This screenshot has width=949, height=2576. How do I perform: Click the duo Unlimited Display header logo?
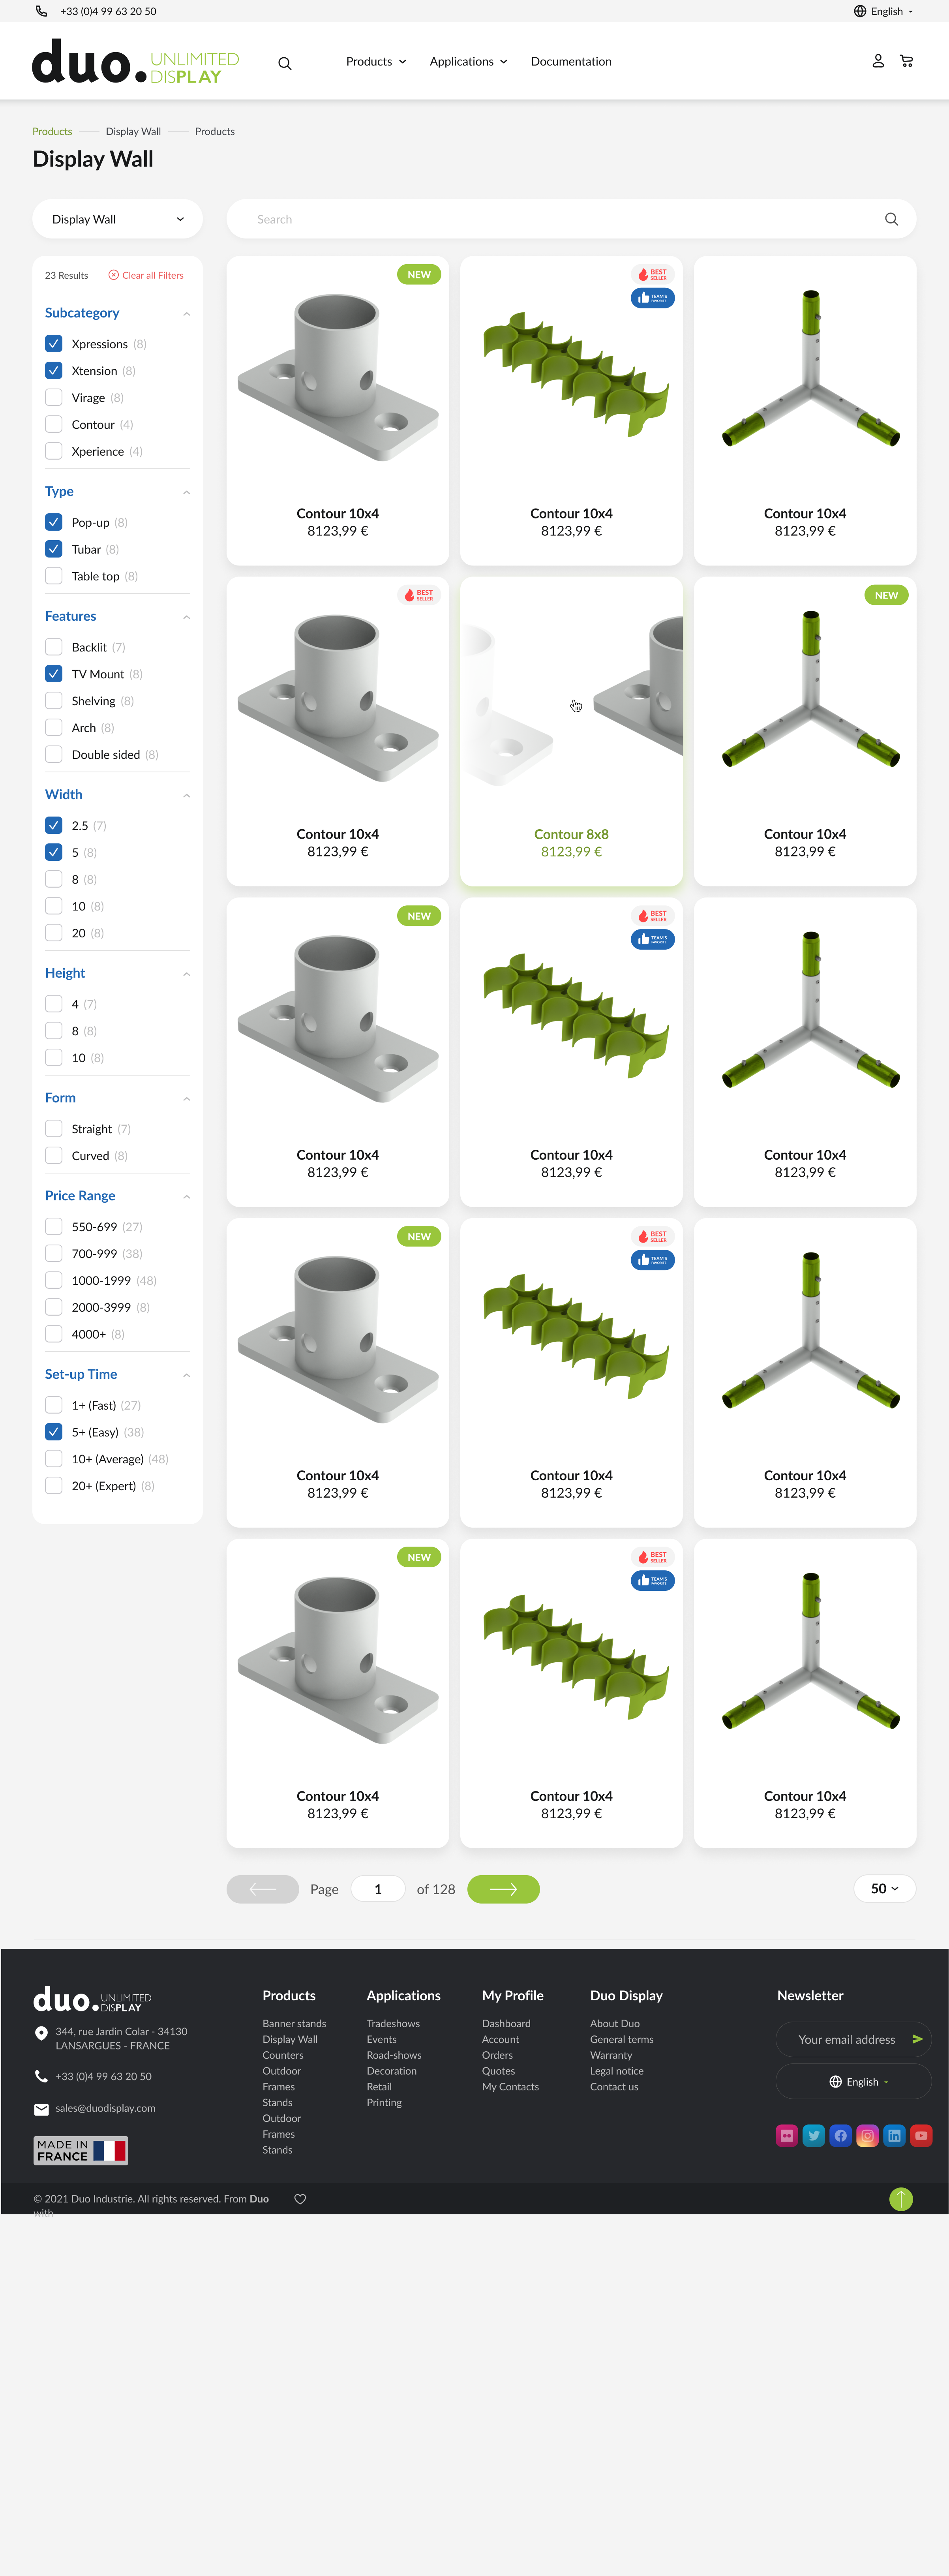click(x=136, y=61)
